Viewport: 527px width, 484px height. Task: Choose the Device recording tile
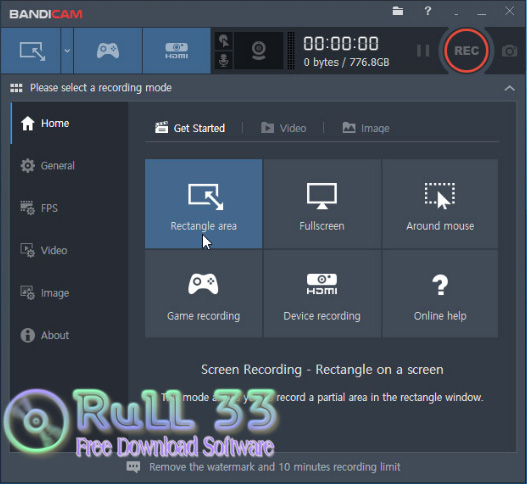pos(322,294)
